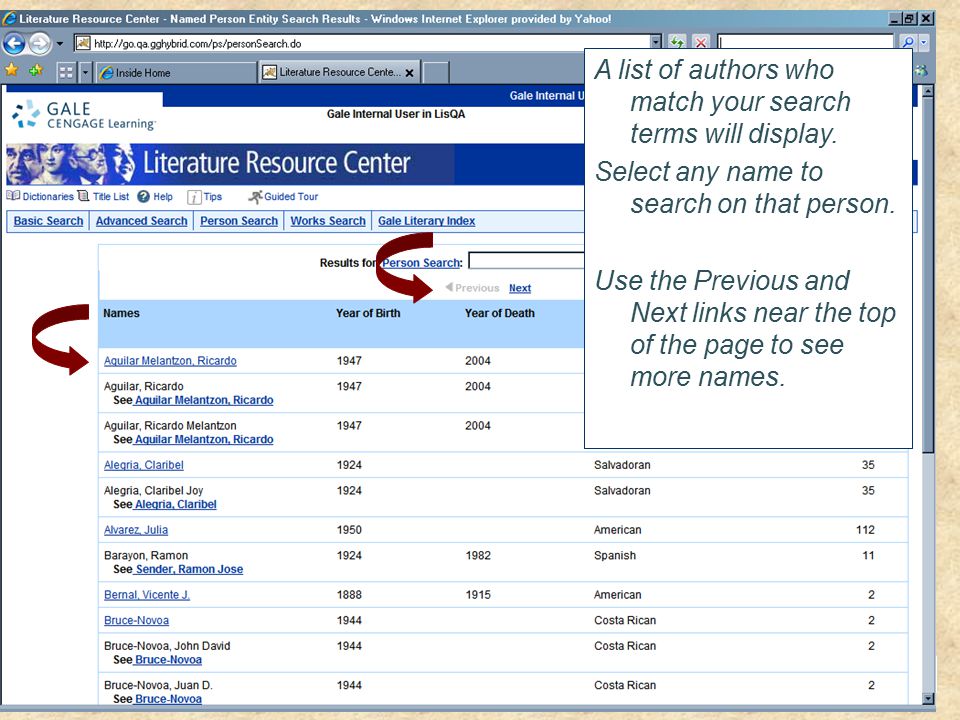The image size is (960, 720).
Task: Click the address bar URL field
Action: point(361,43)
